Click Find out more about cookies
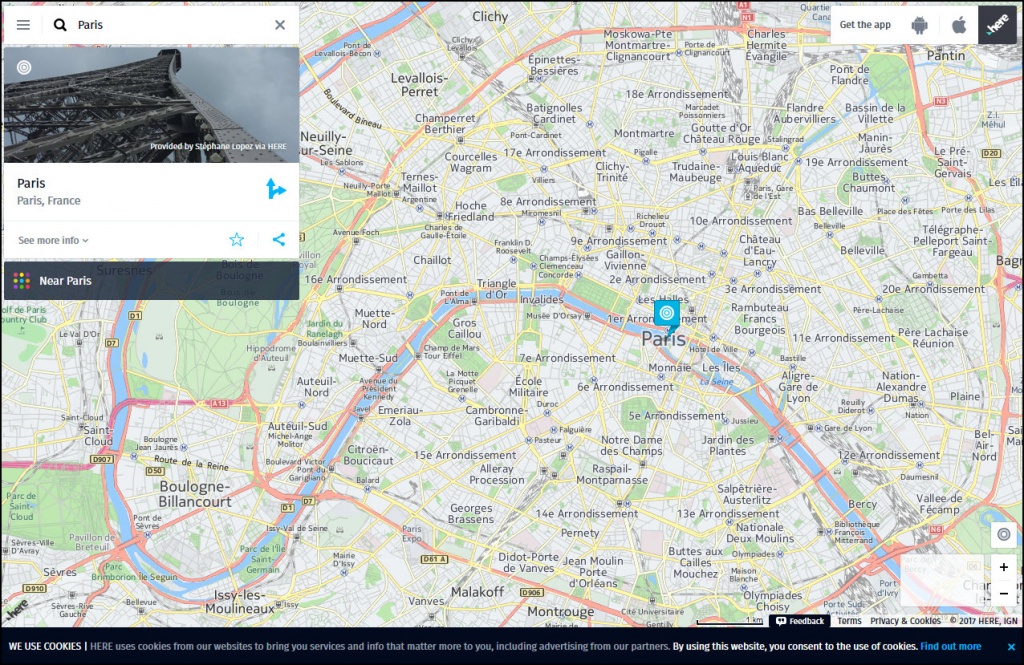1024x665 pixels. [950, 646]
